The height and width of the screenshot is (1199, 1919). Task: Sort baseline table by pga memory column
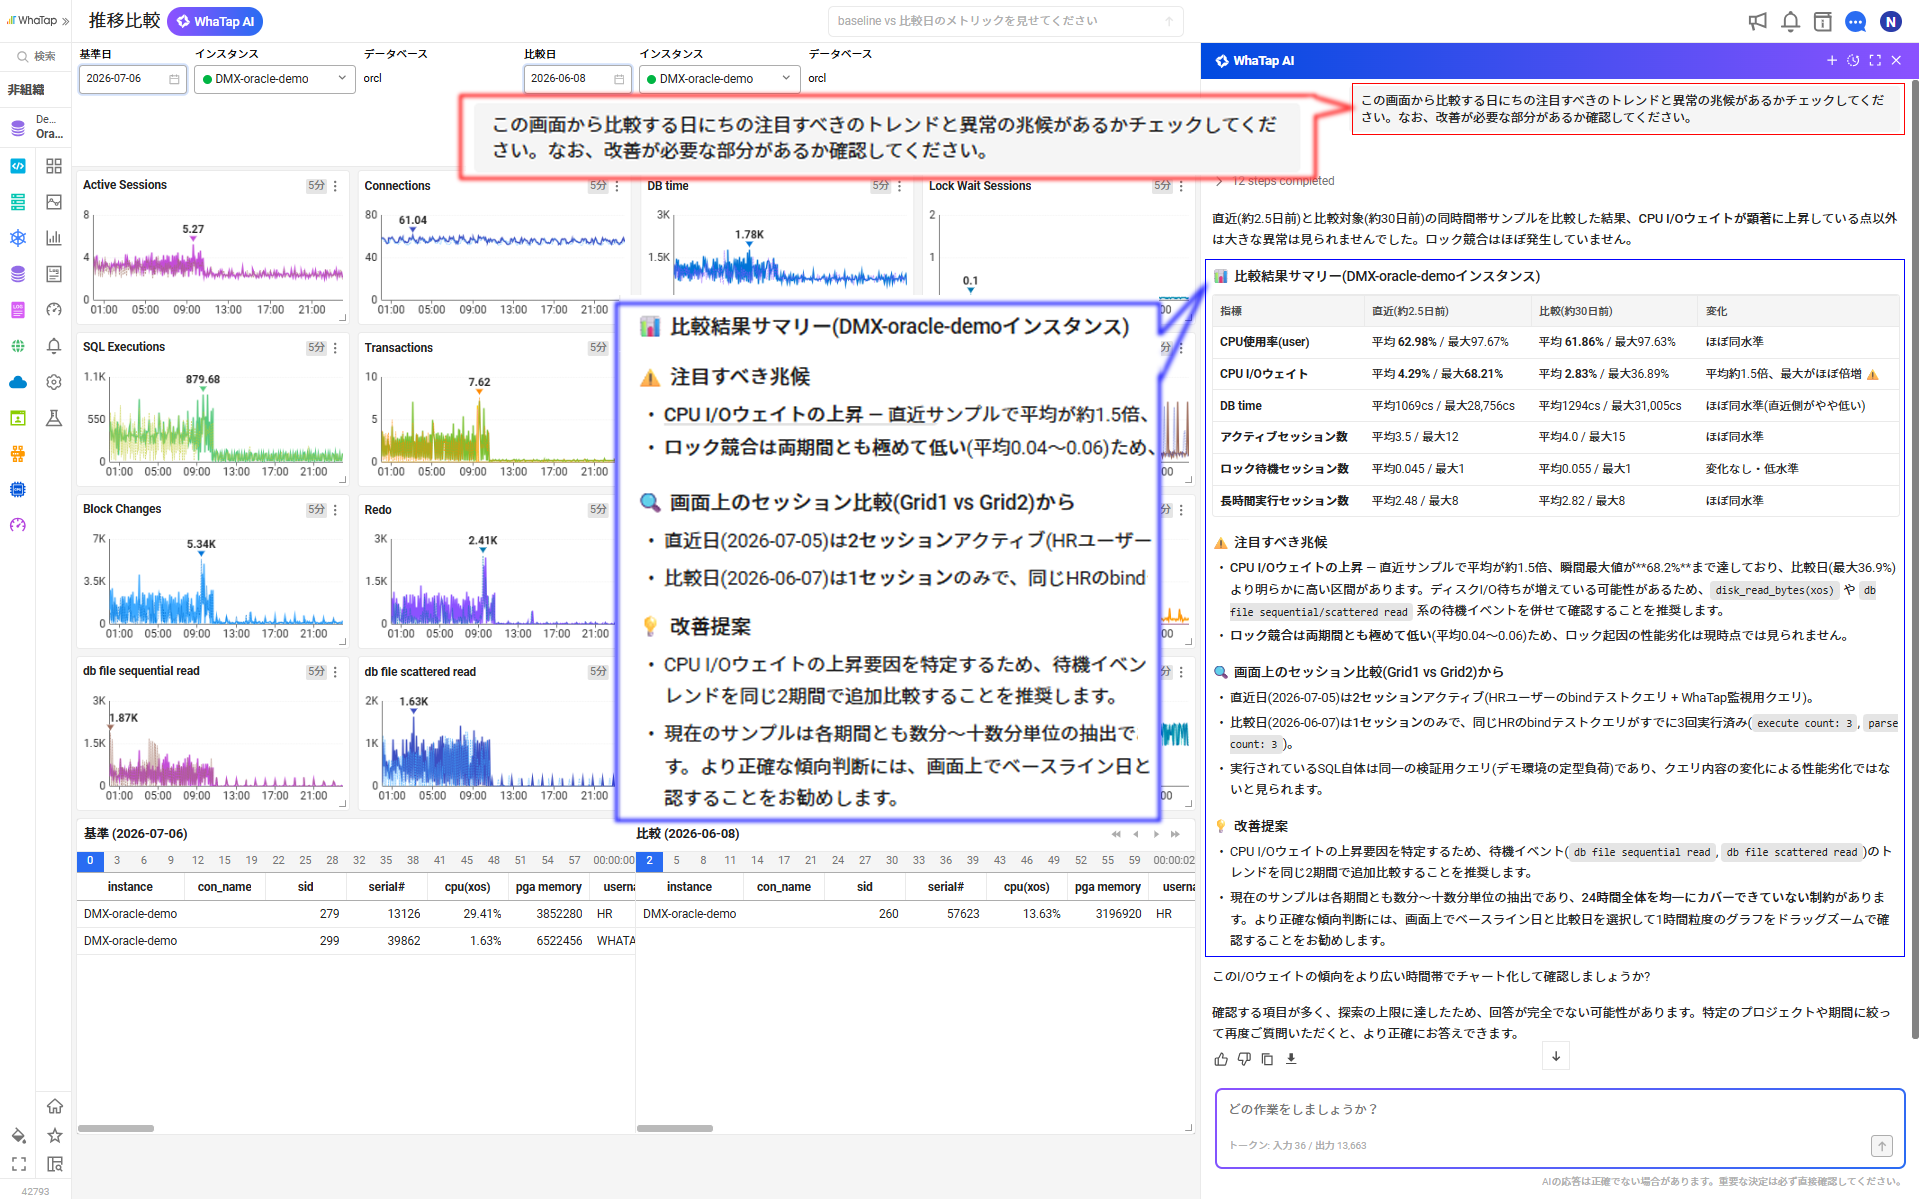(x=548, y=887)
